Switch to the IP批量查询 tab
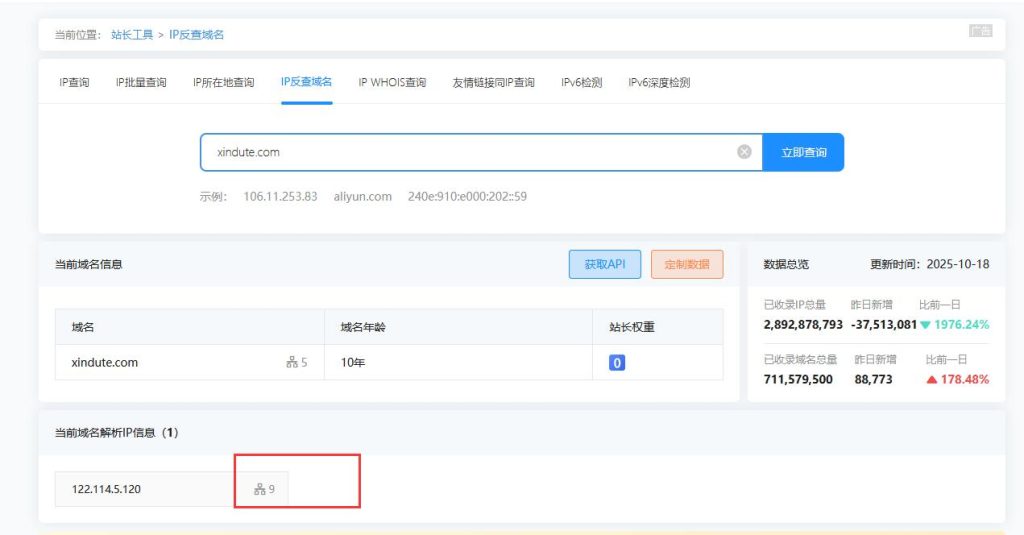 click(x=141, y=82)
